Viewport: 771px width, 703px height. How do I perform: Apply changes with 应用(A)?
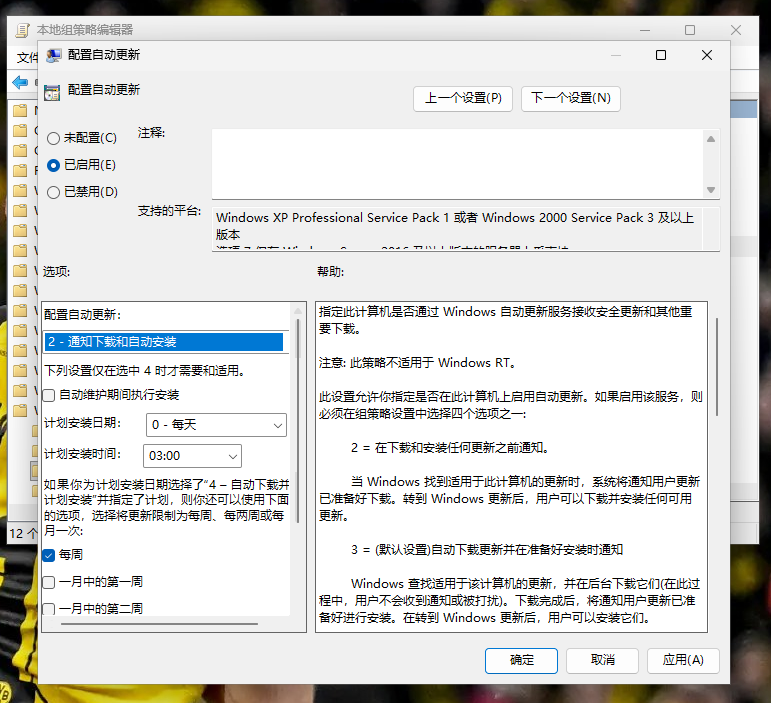[x=683, y=660]
